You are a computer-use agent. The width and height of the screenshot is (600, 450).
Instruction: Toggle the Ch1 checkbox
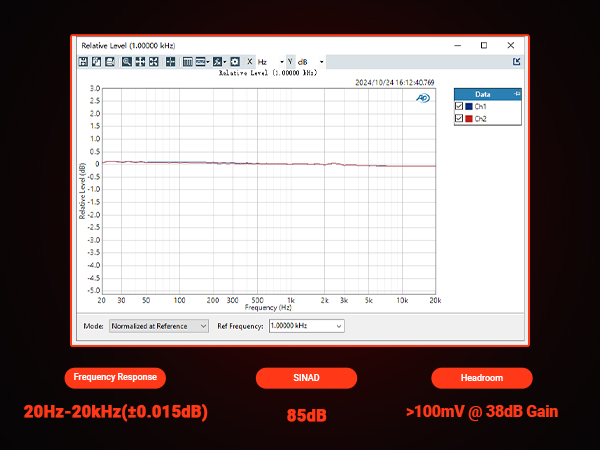(x=459, y=106)
